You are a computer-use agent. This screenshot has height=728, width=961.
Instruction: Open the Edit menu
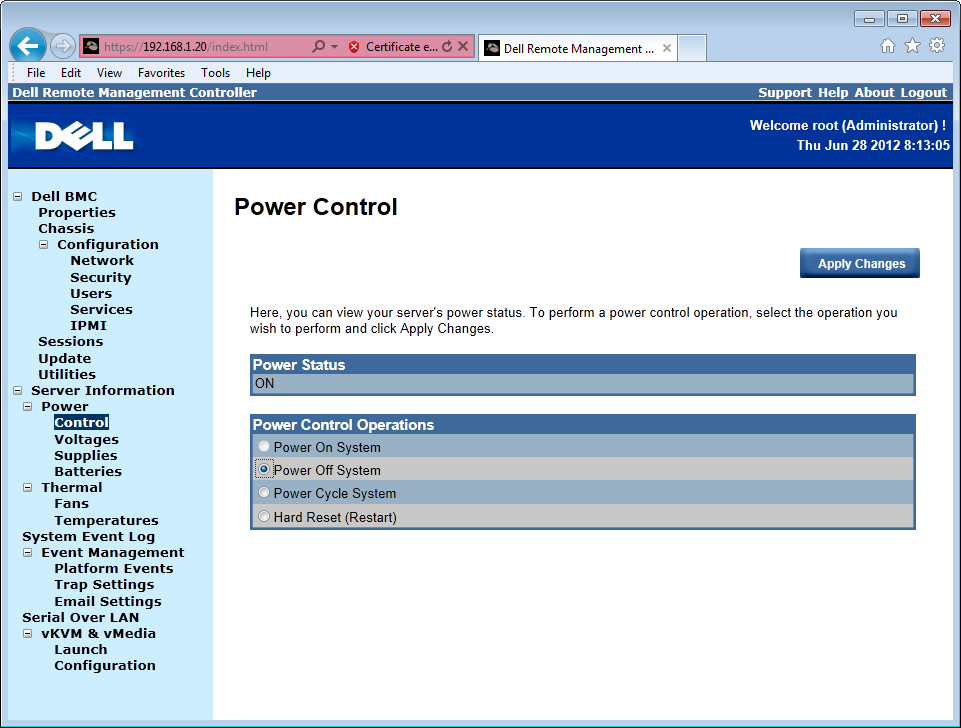70,73
